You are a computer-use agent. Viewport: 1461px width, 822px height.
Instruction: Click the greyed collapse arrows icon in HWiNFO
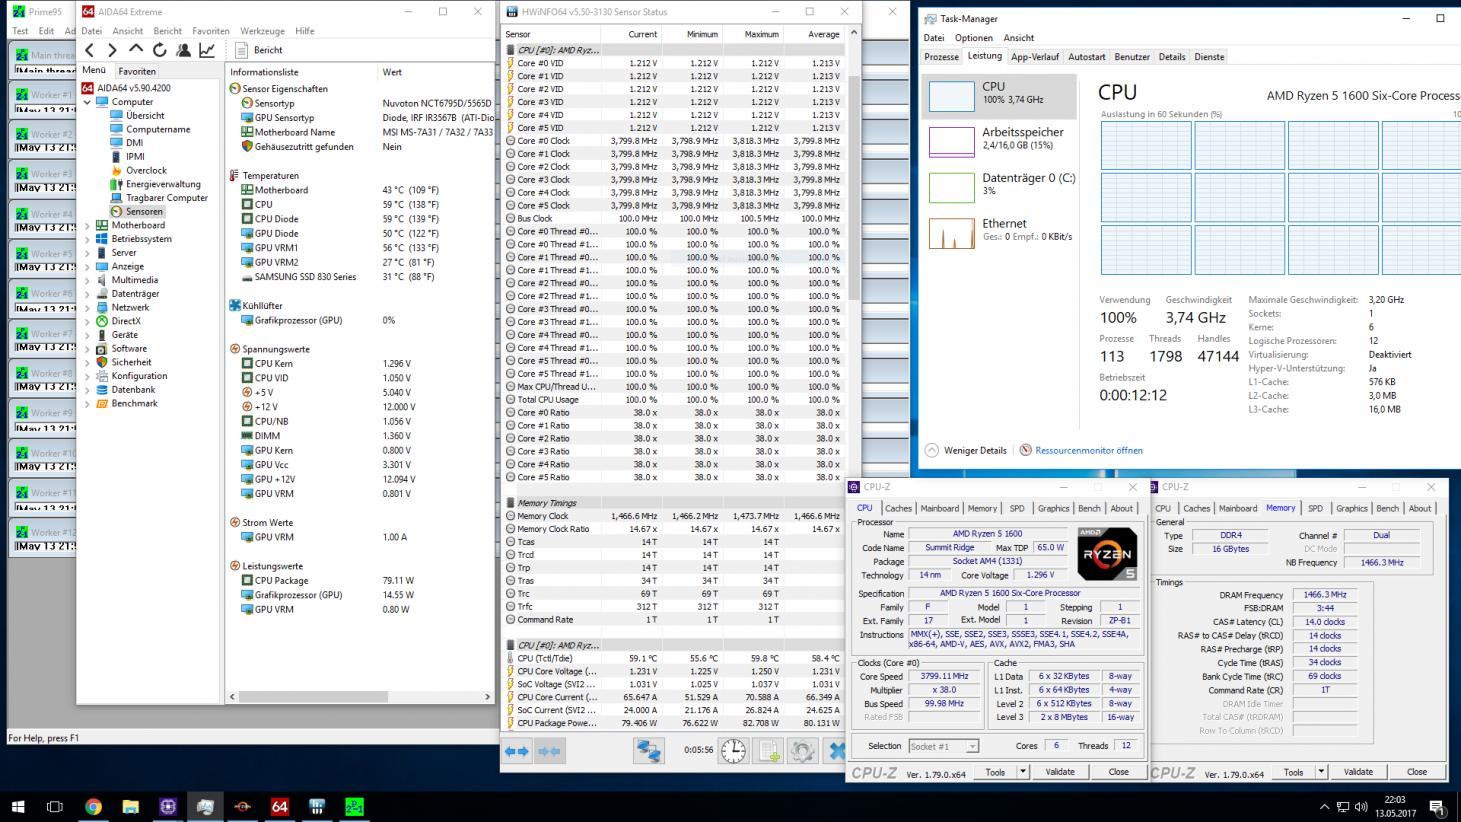(550, 751)
